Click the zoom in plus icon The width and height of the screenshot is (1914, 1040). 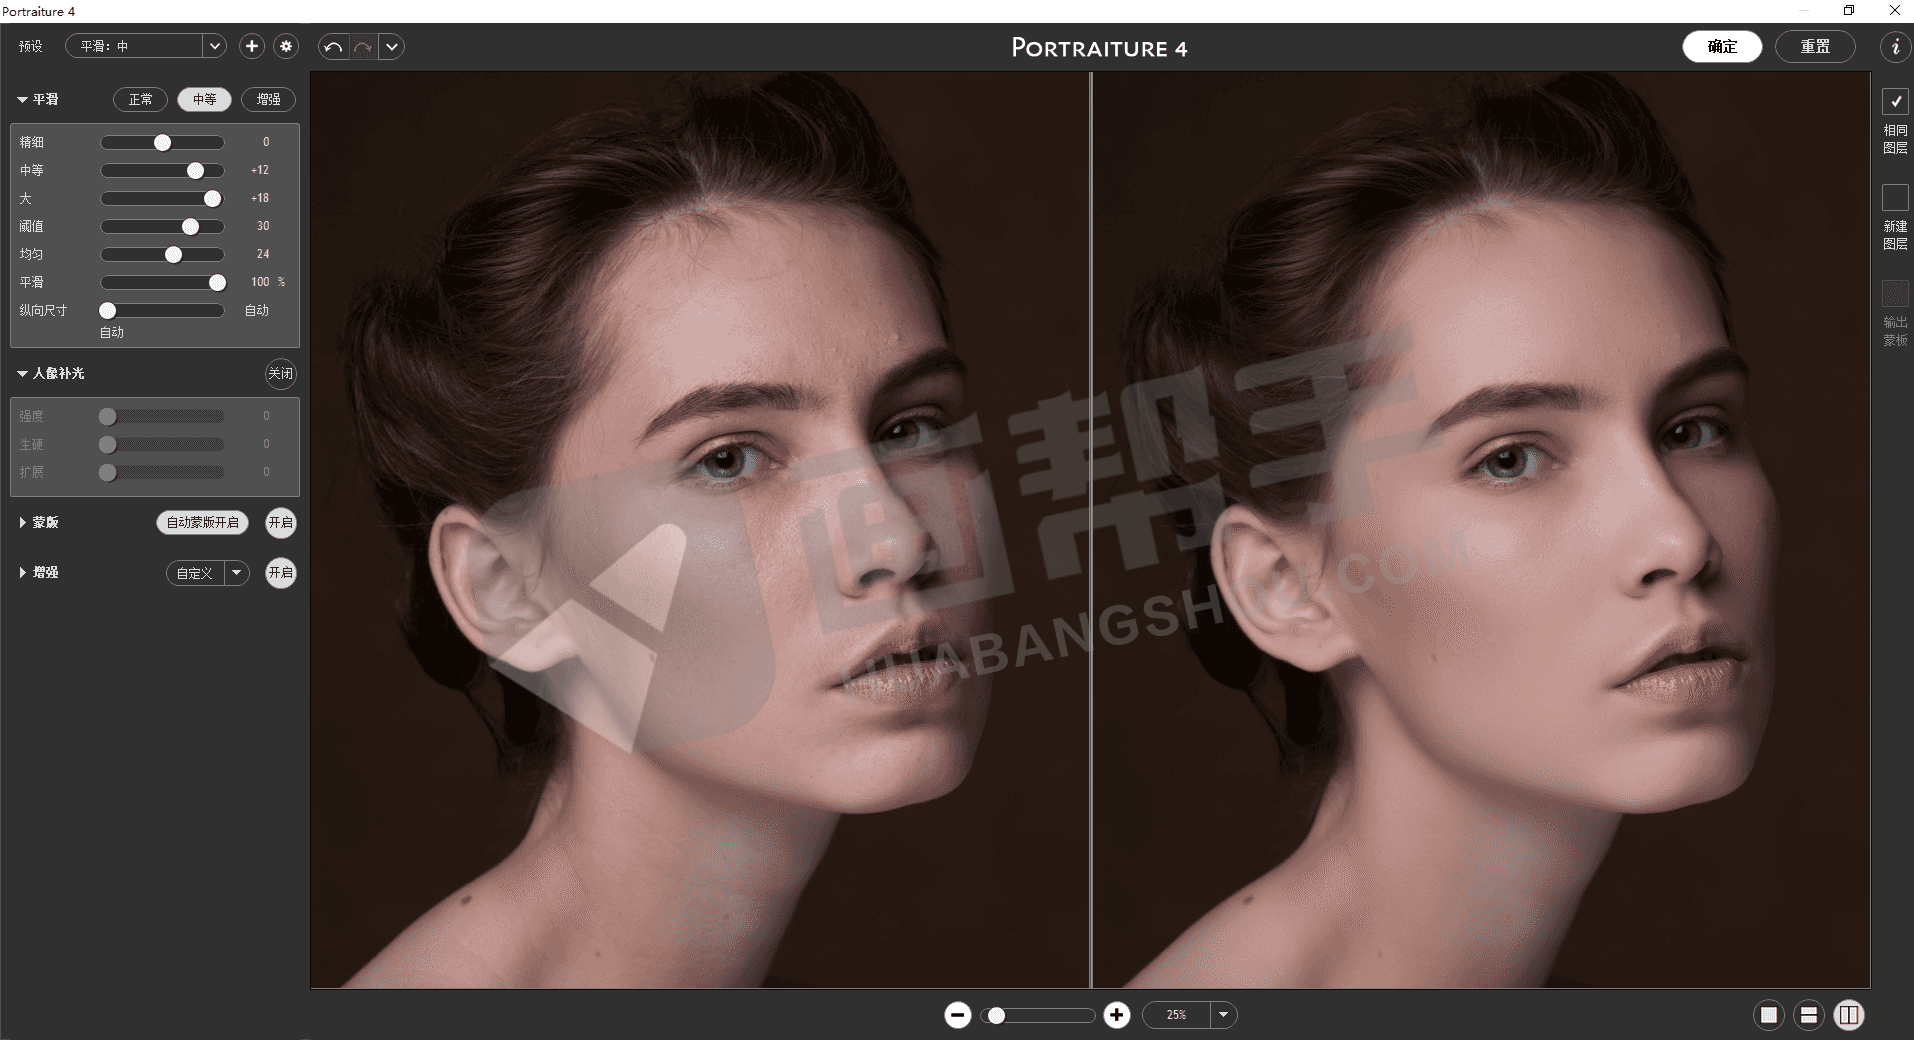1117,1015
